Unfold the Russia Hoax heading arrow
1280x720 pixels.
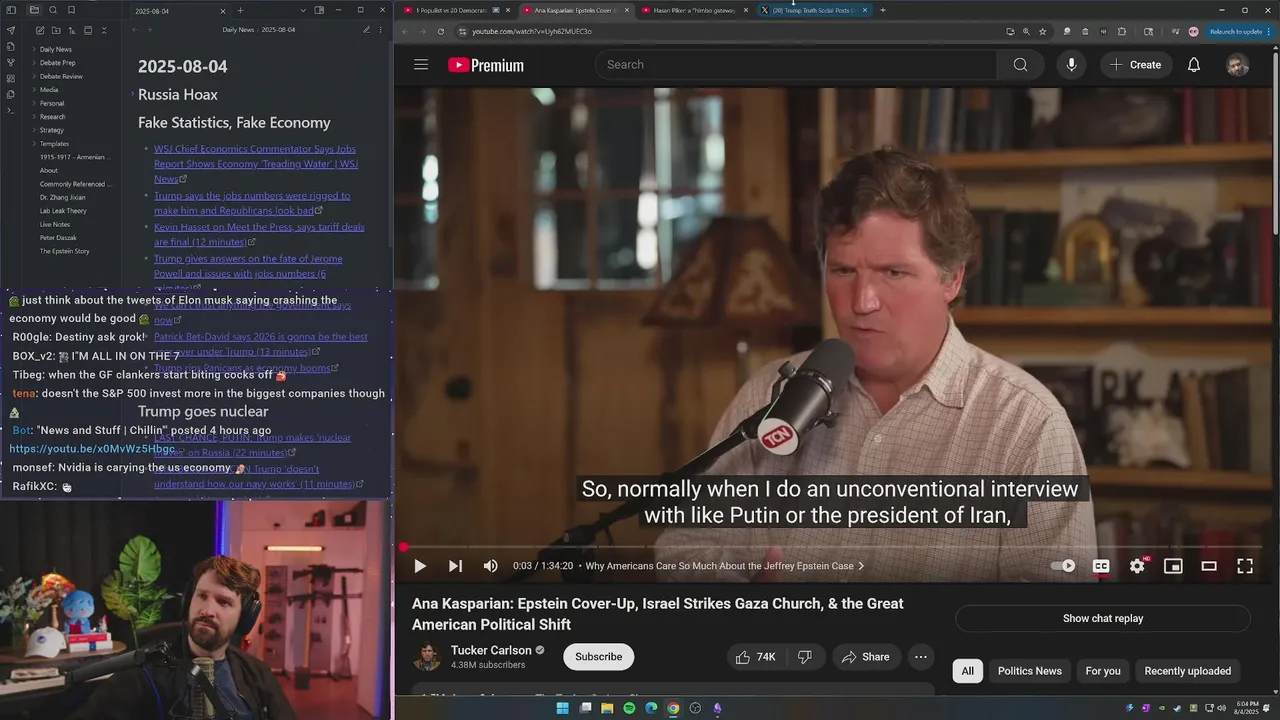coord(132,95)
